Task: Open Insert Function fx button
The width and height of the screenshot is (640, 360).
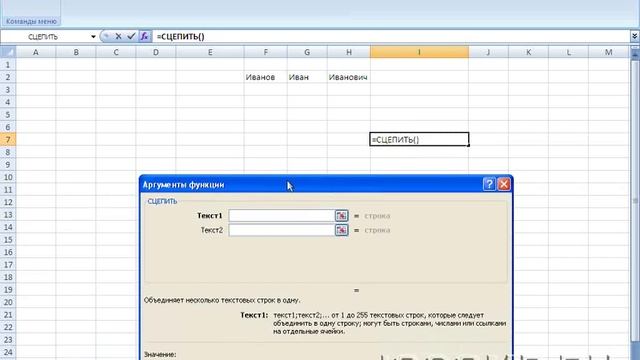Action: point(144,36)
